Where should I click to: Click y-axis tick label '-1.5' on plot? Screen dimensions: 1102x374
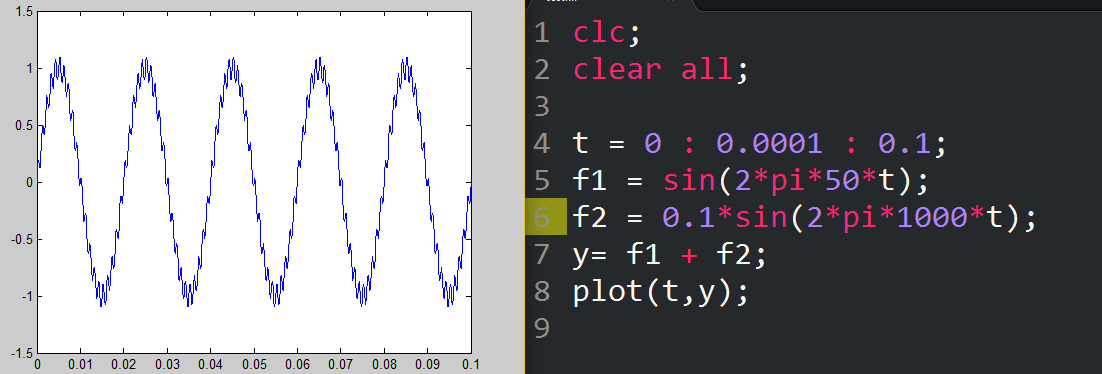click(x=21, y=353)
